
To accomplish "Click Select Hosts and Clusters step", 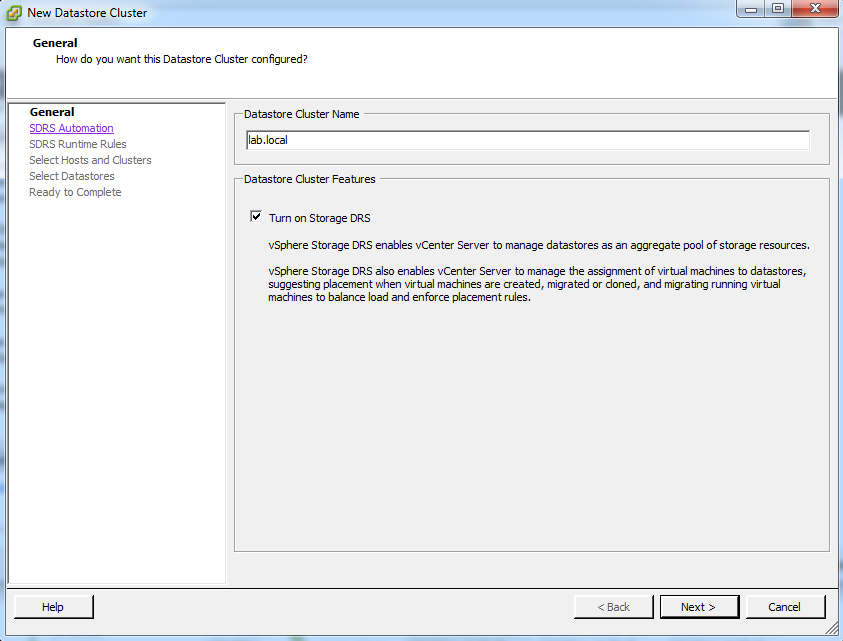I will [90, 160].
